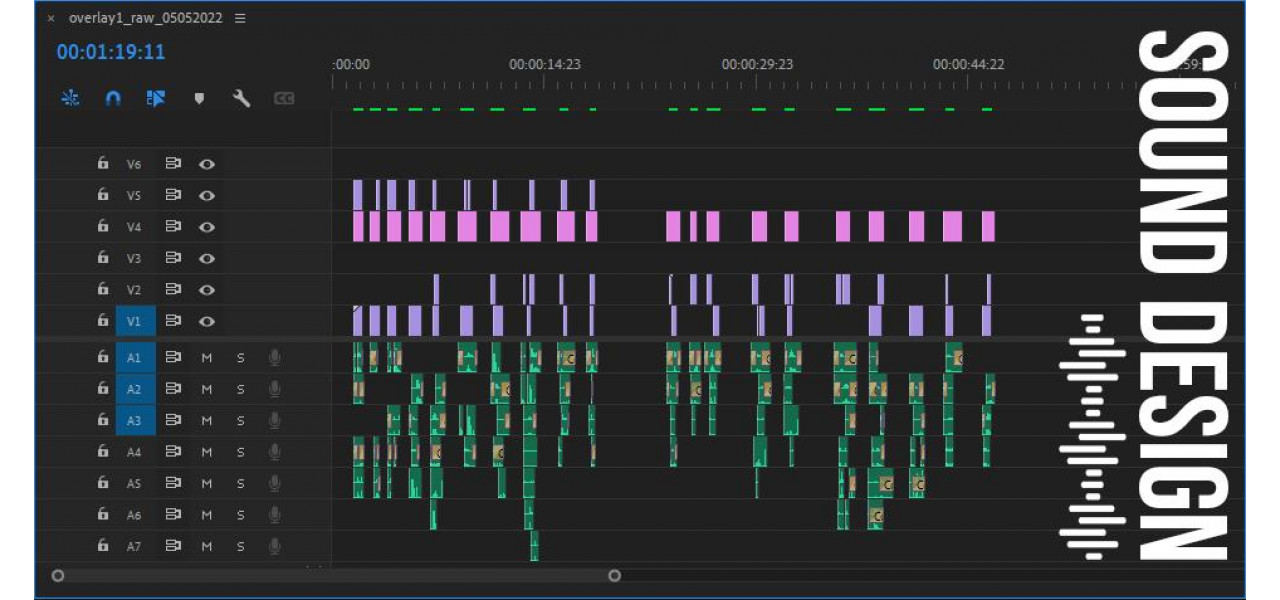
Task: Add a marker with shield icon
Action: tap(199, 98)
